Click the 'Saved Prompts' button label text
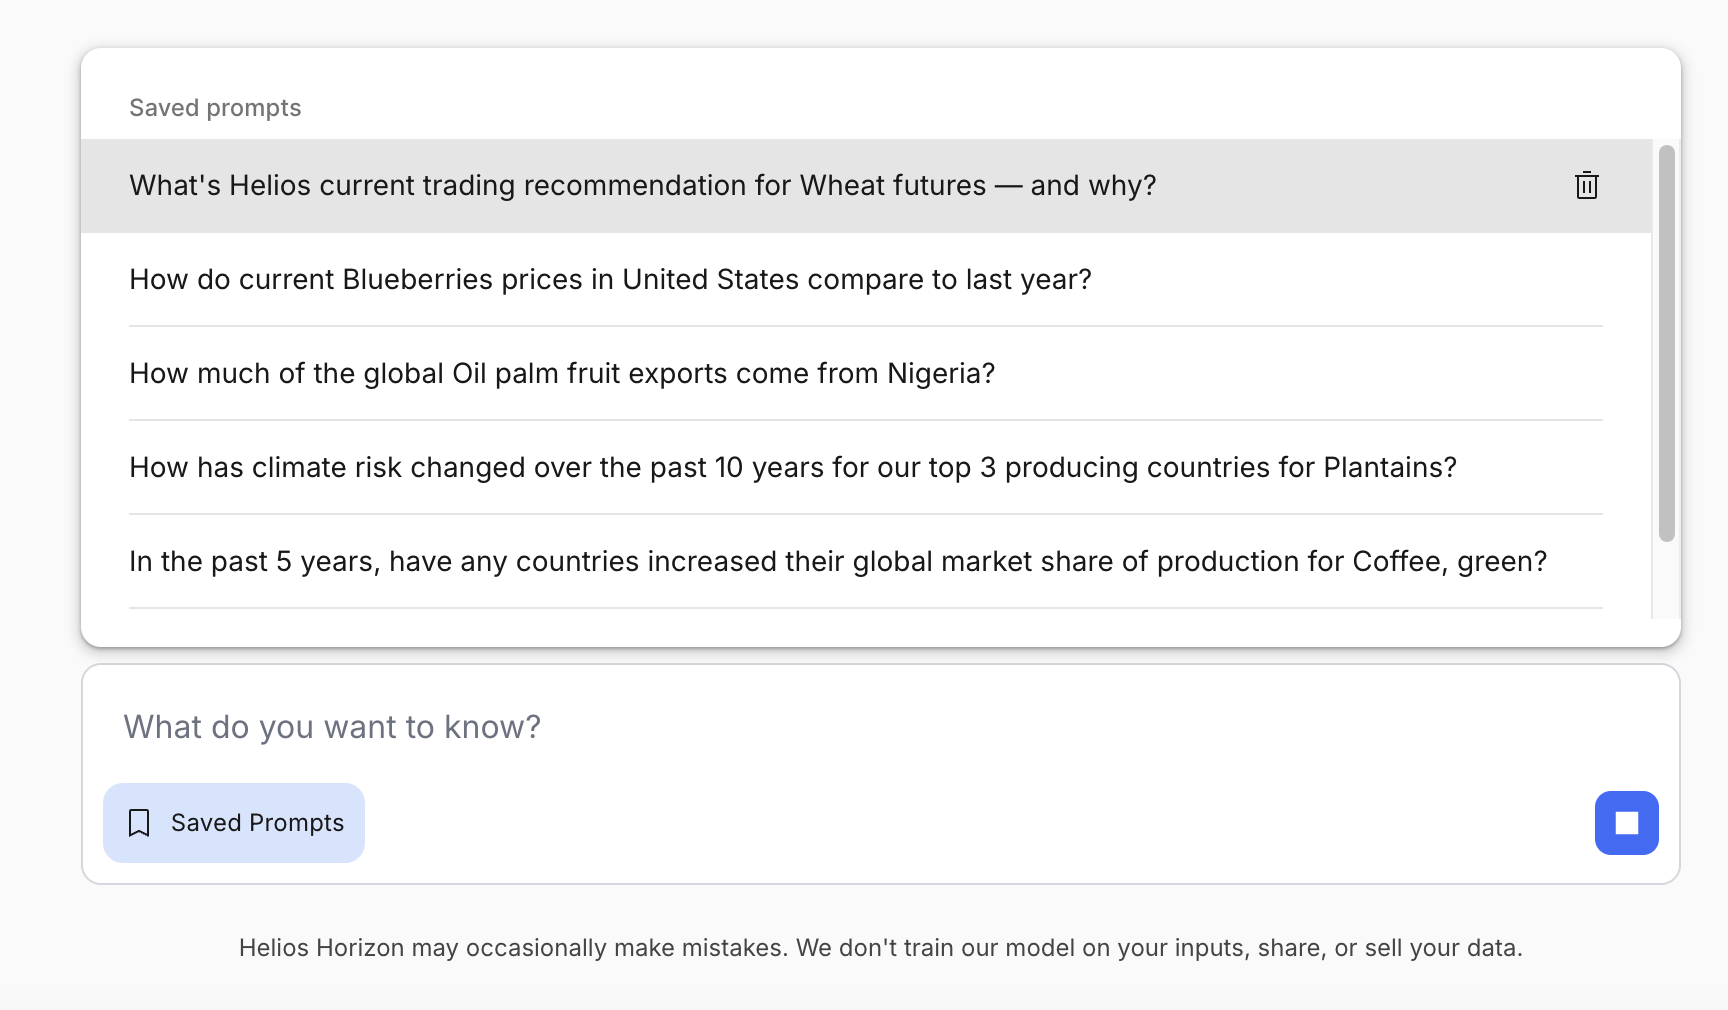 257,823
